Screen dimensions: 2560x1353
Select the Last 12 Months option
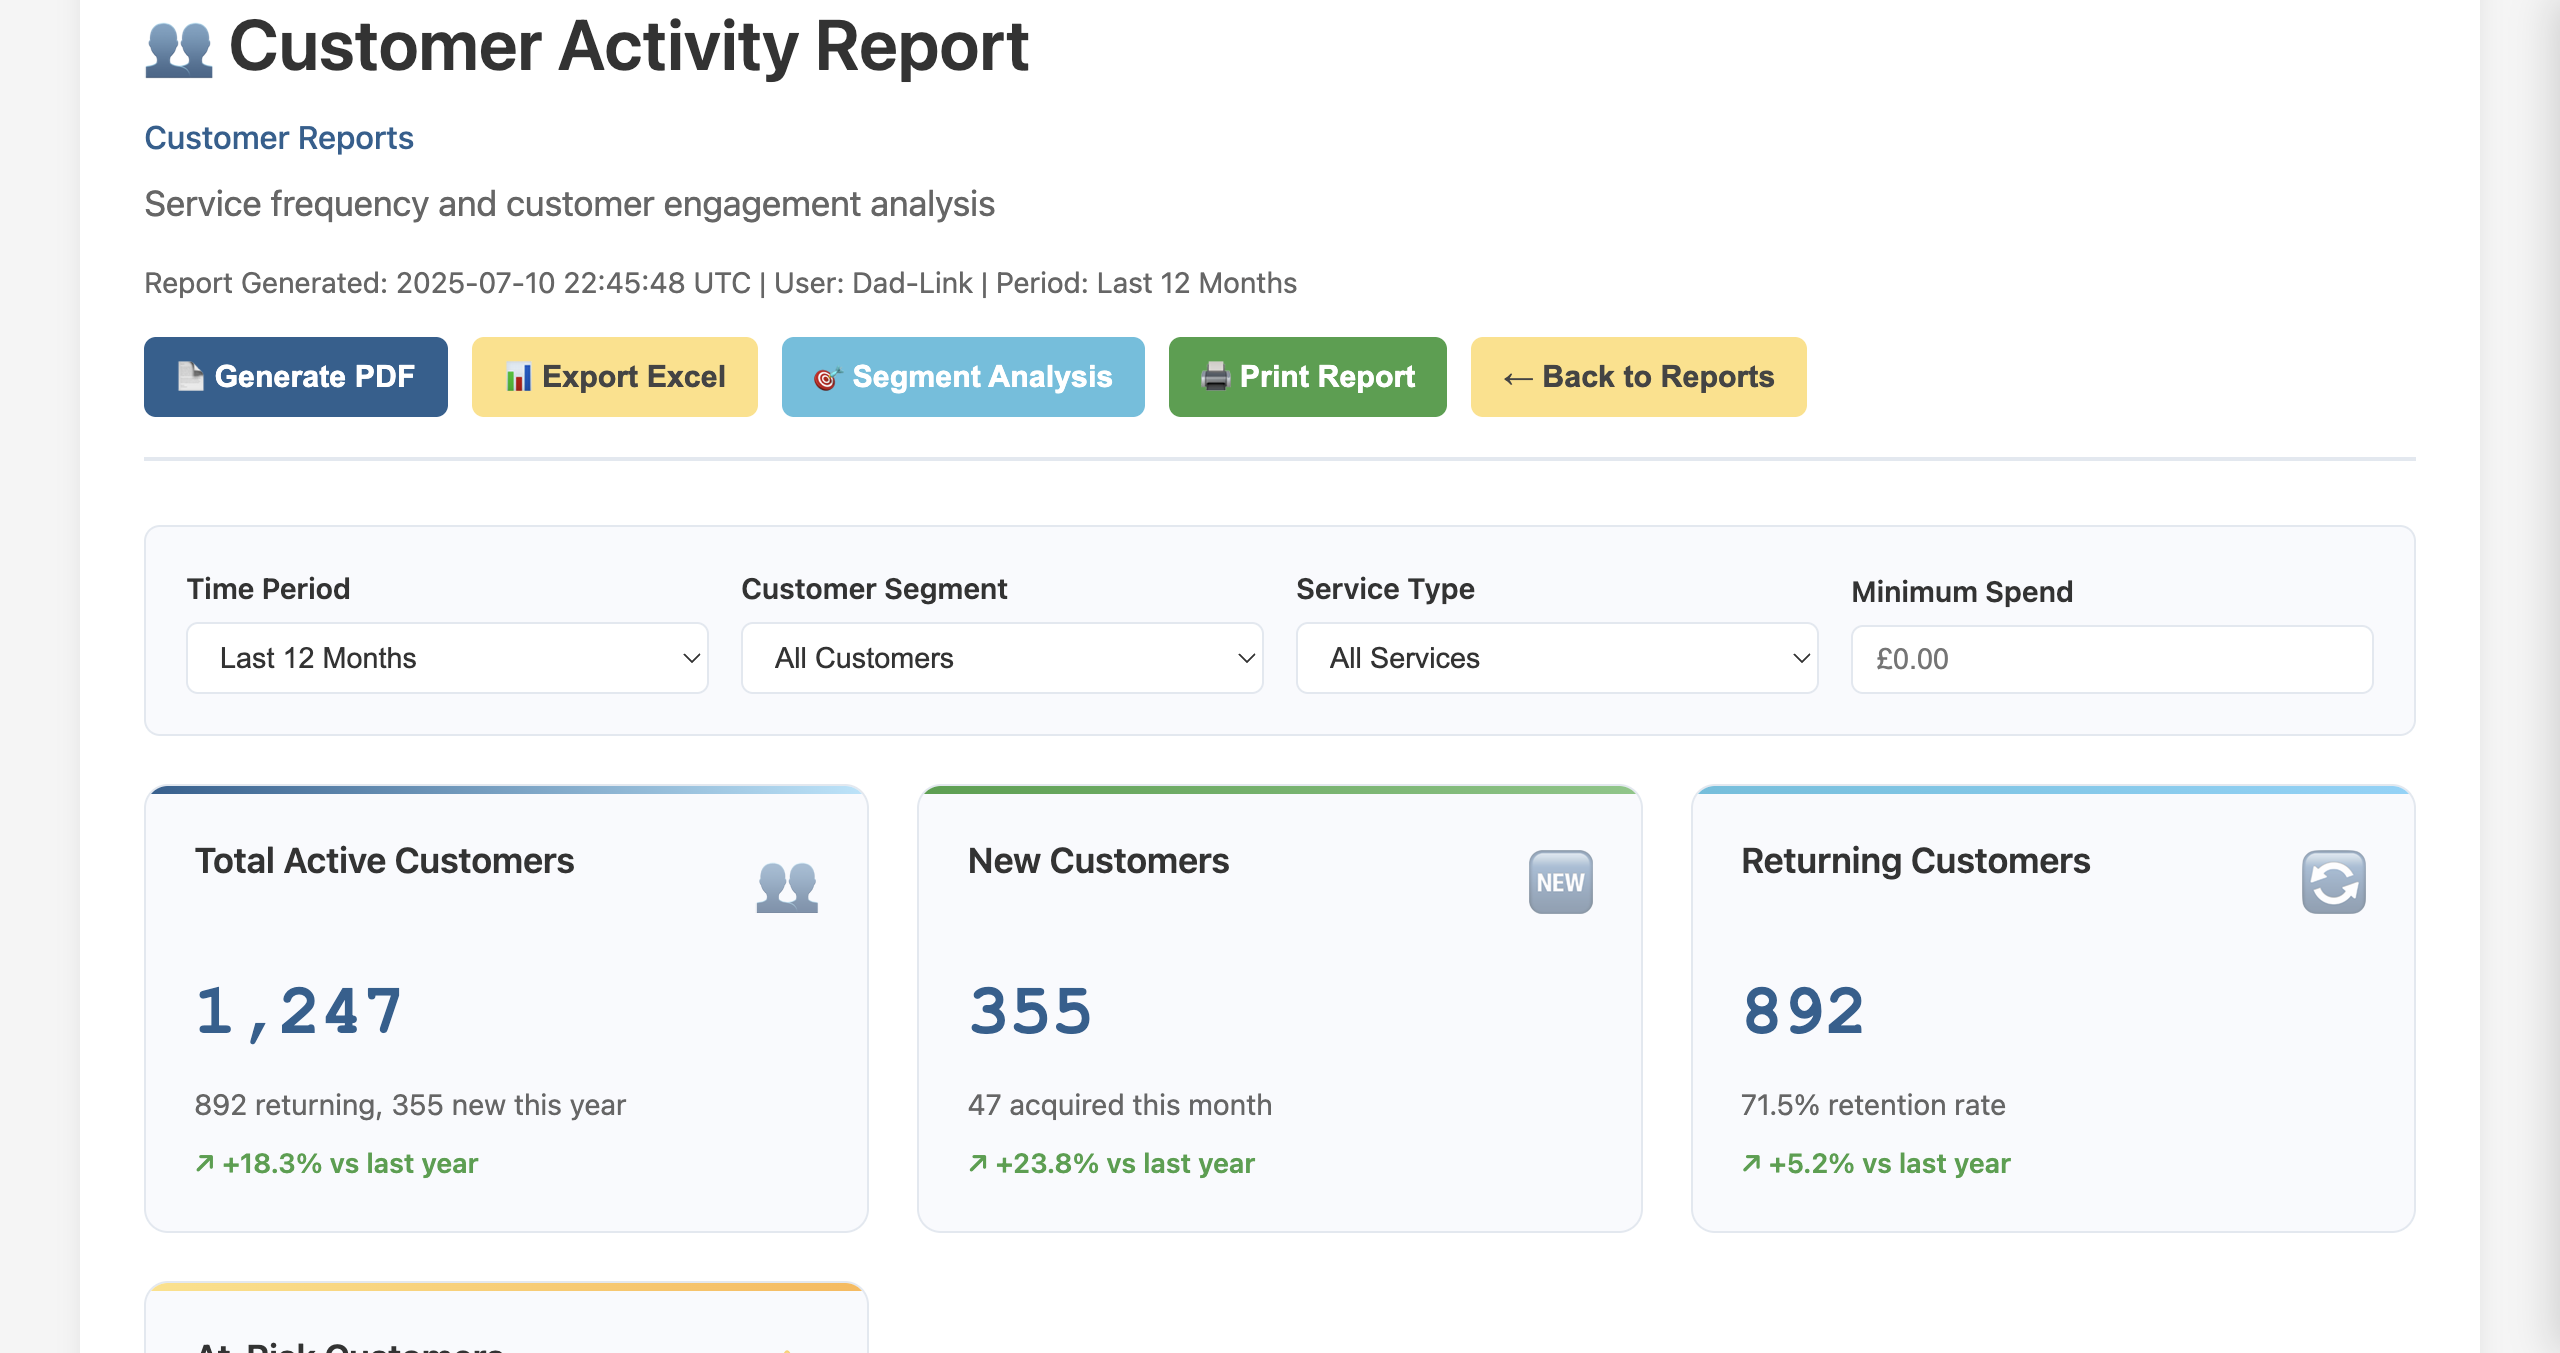pos(446,657)
